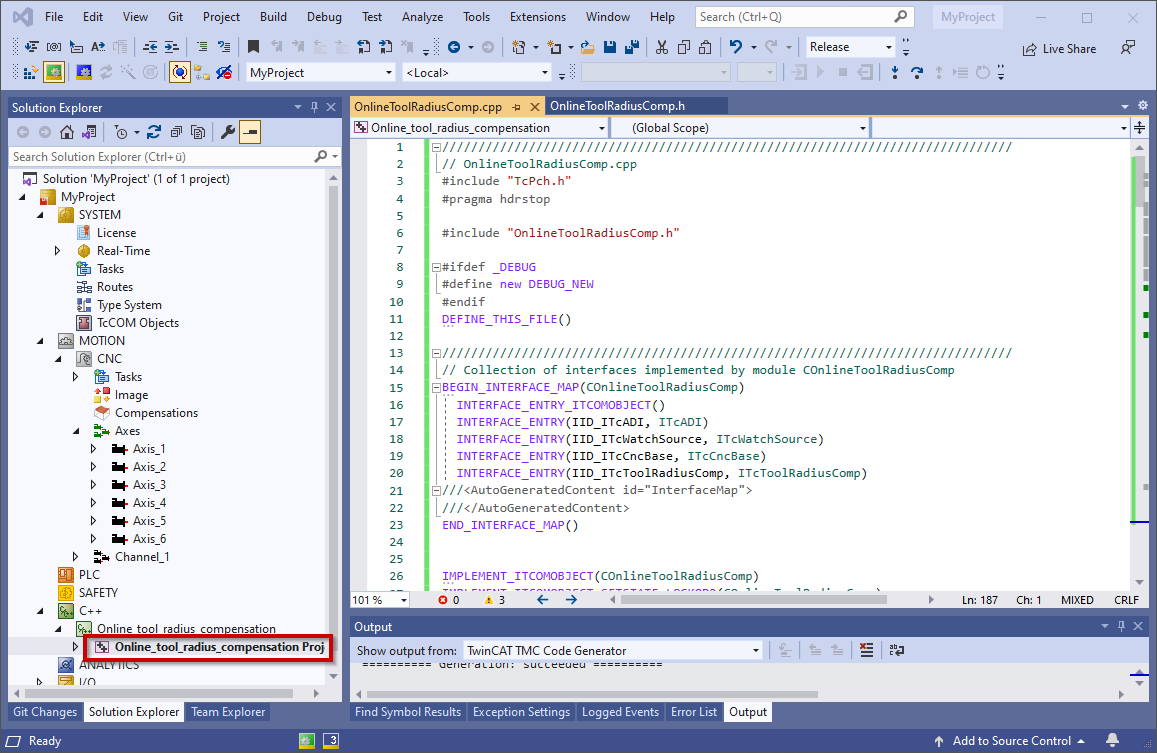Refresh the Solution Explorer view
The height and width of the screenshot is (753, 1157).
tap(154, 131)
